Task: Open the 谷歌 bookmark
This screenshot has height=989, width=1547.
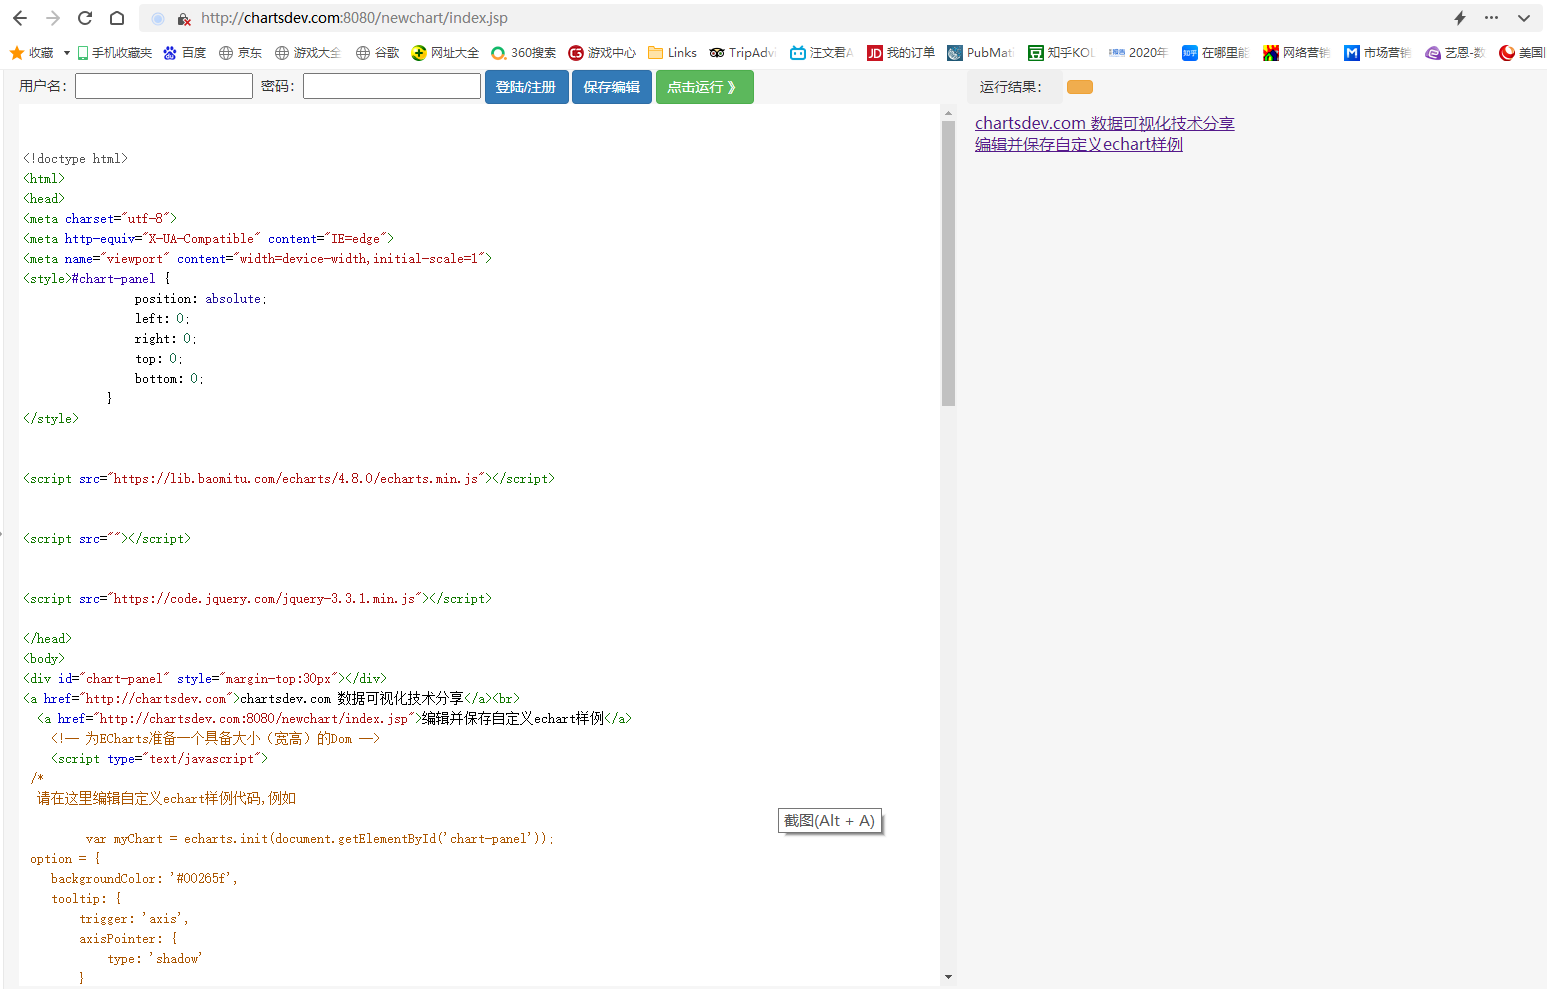Action: 377,52
